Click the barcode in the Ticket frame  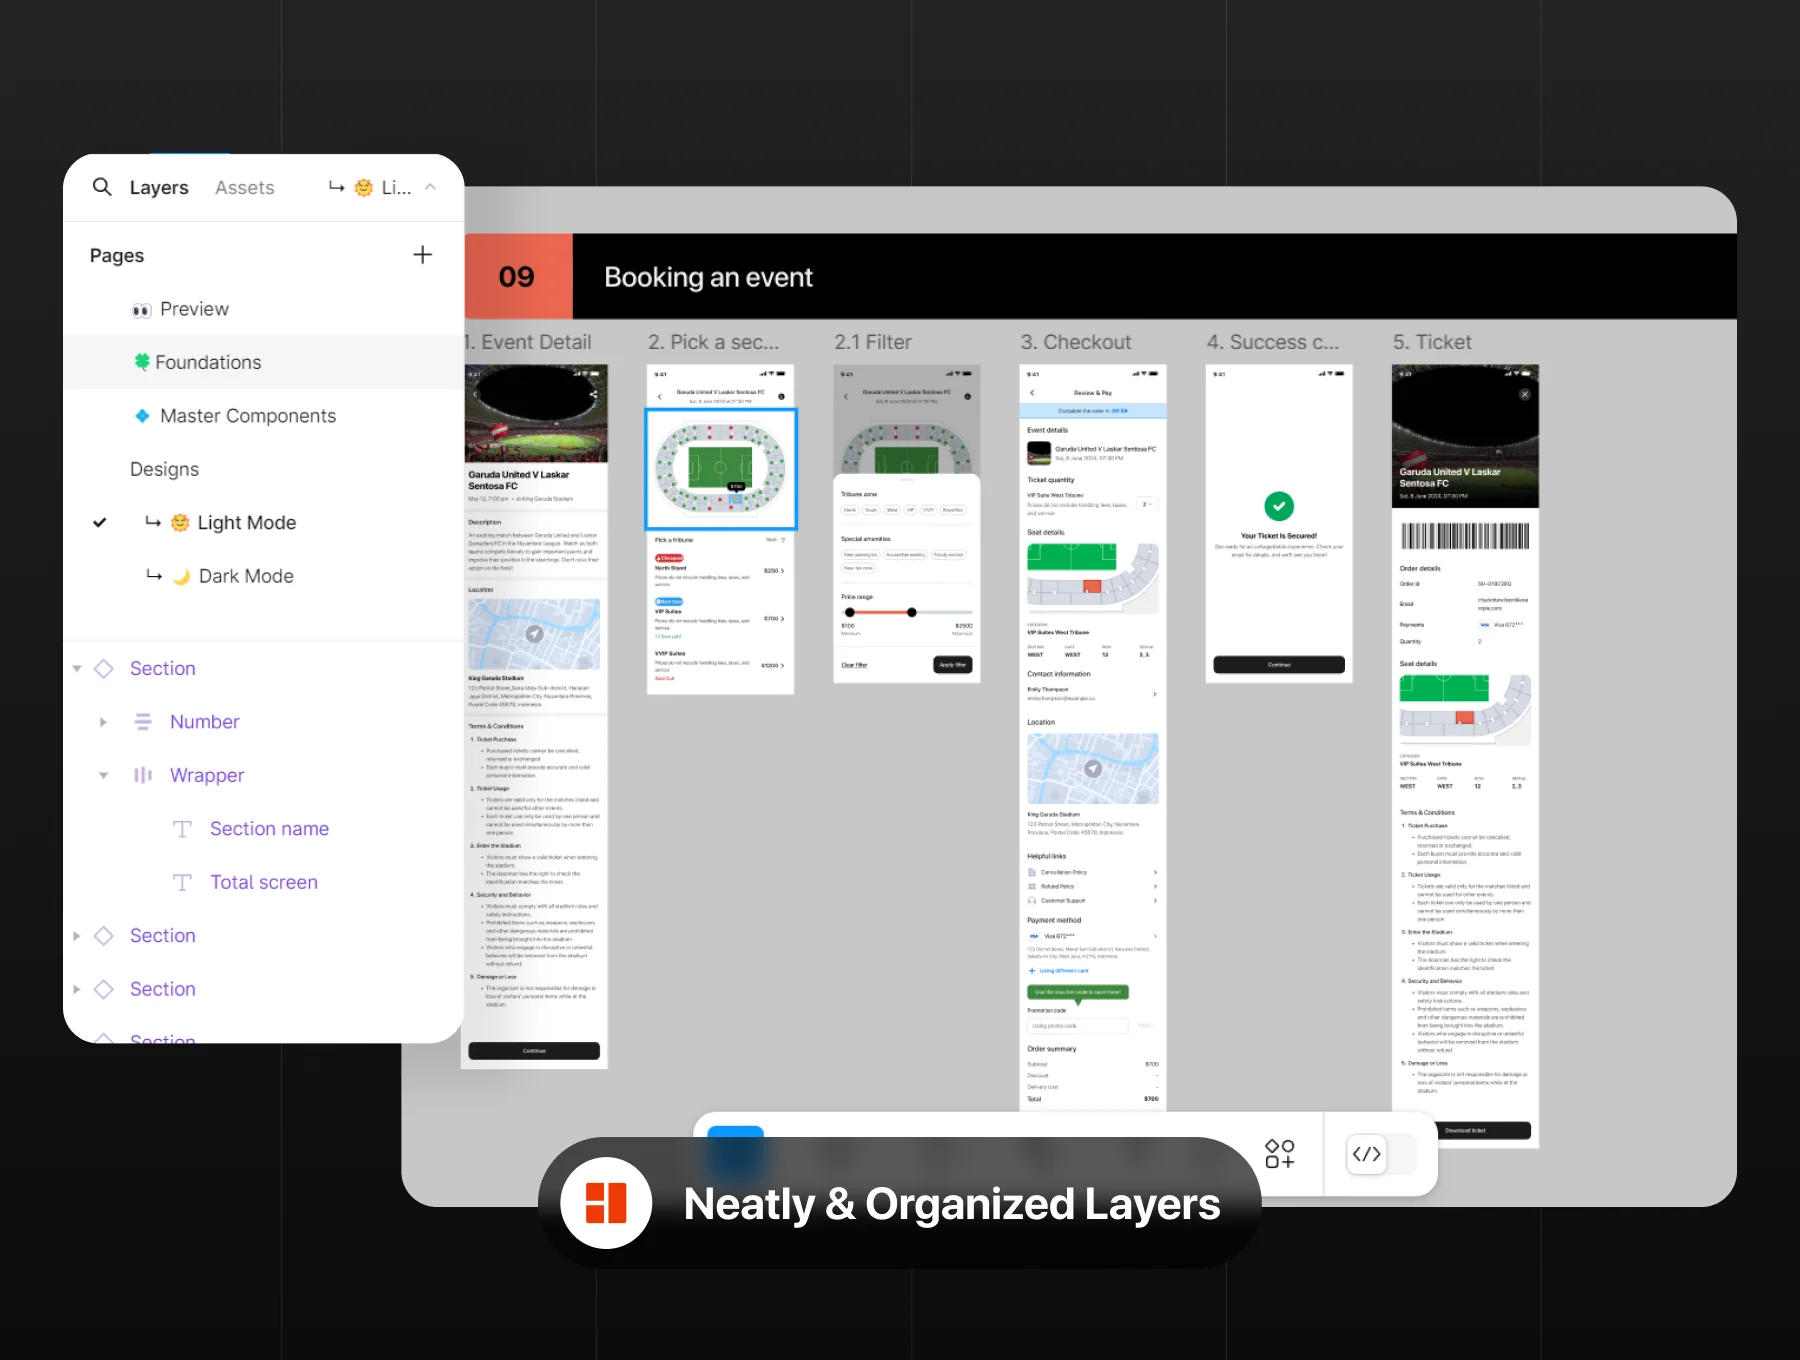coord(1465,536)
